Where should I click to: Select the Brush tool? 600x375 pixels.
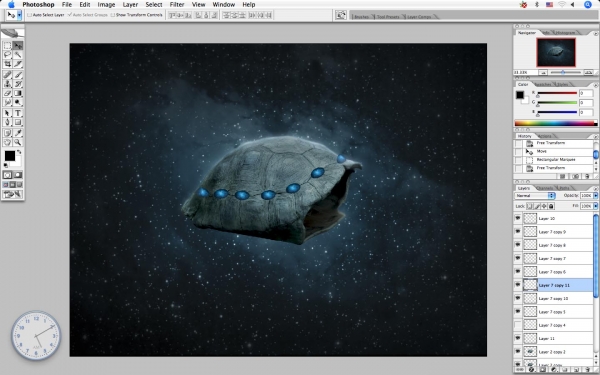click(18, 75)
